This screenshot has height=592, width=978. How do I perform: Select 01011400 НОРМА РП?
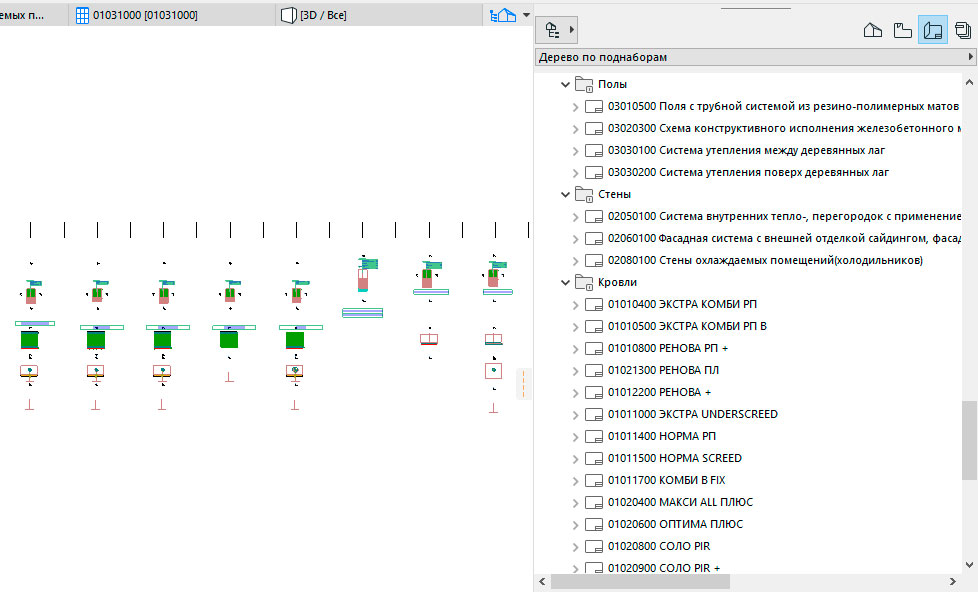click(x=662, y=436)
